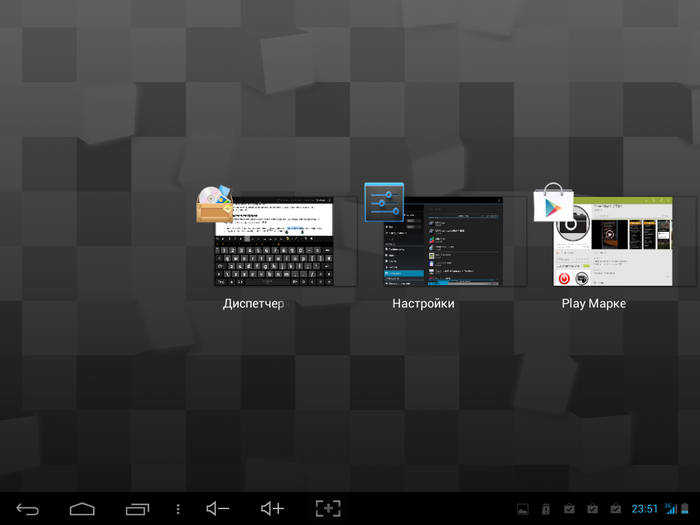This screenshot has width=700, height=525.
Task: Tap the battery status icon
Action: 685,508
